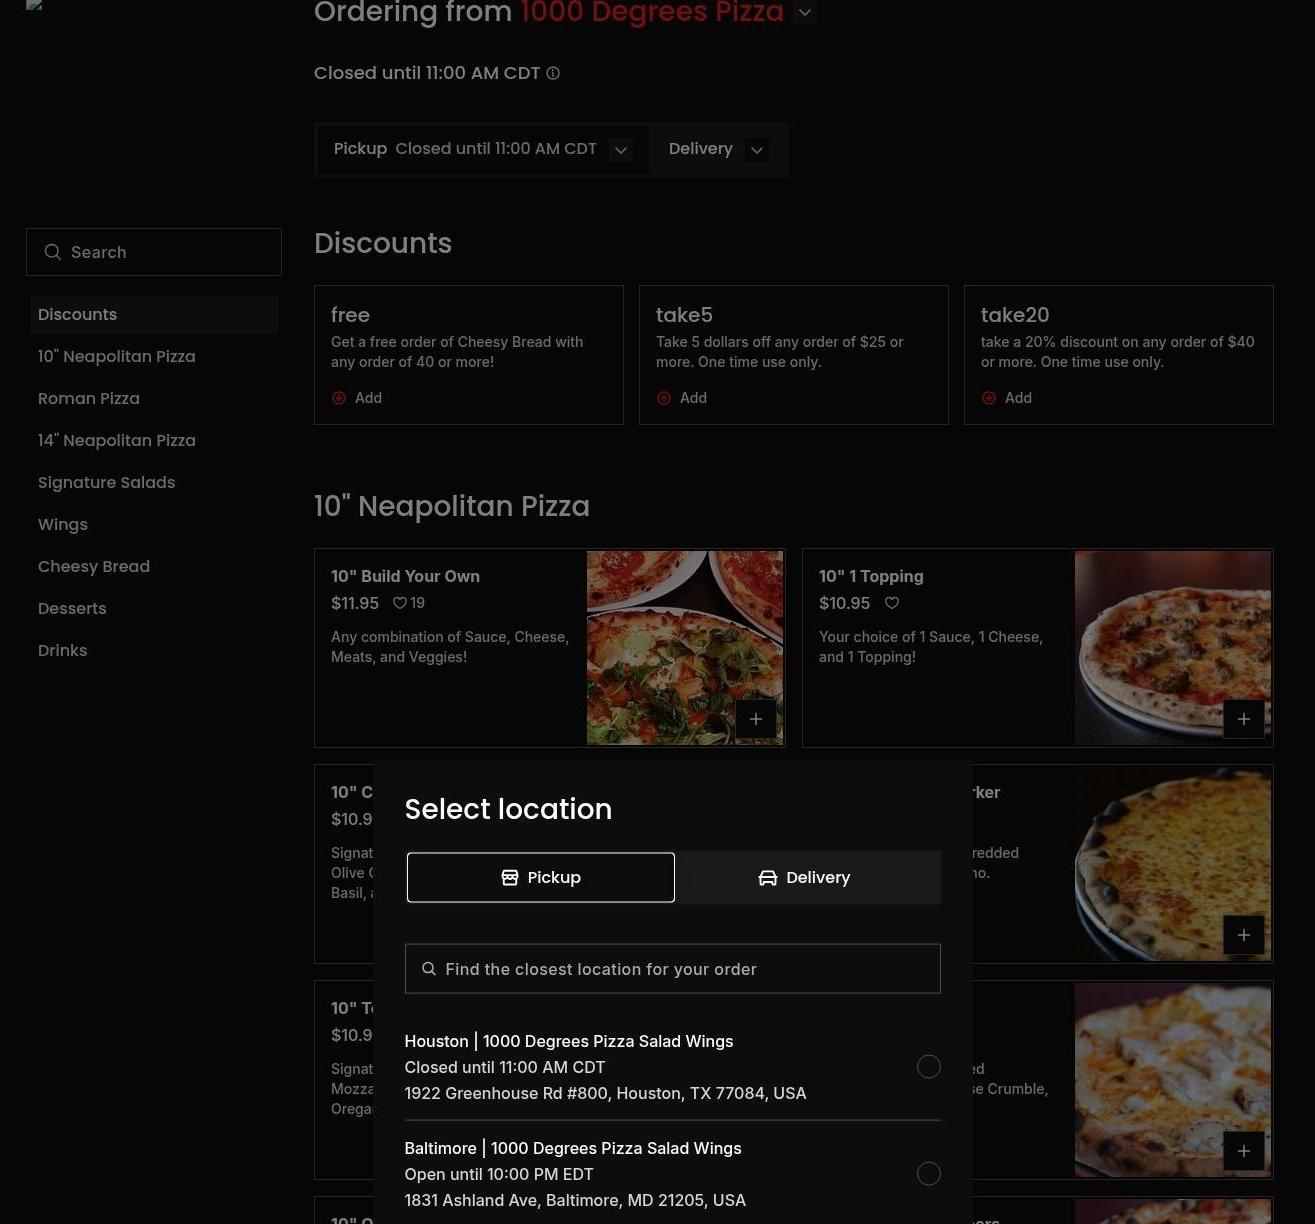Screen dimensions: 1315x1224
Task: Click the find closest location search box
Action: 672,969
